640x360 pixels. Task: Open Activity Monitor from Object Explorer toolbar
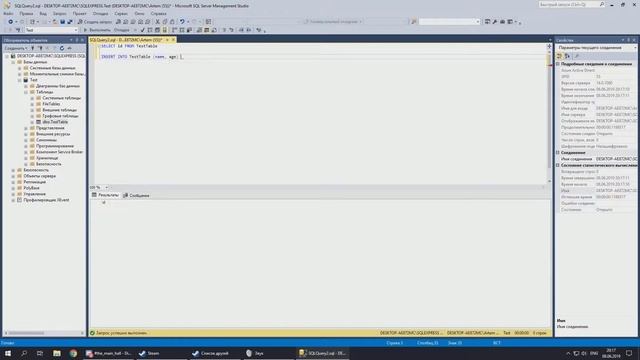[x=69, y=48]
